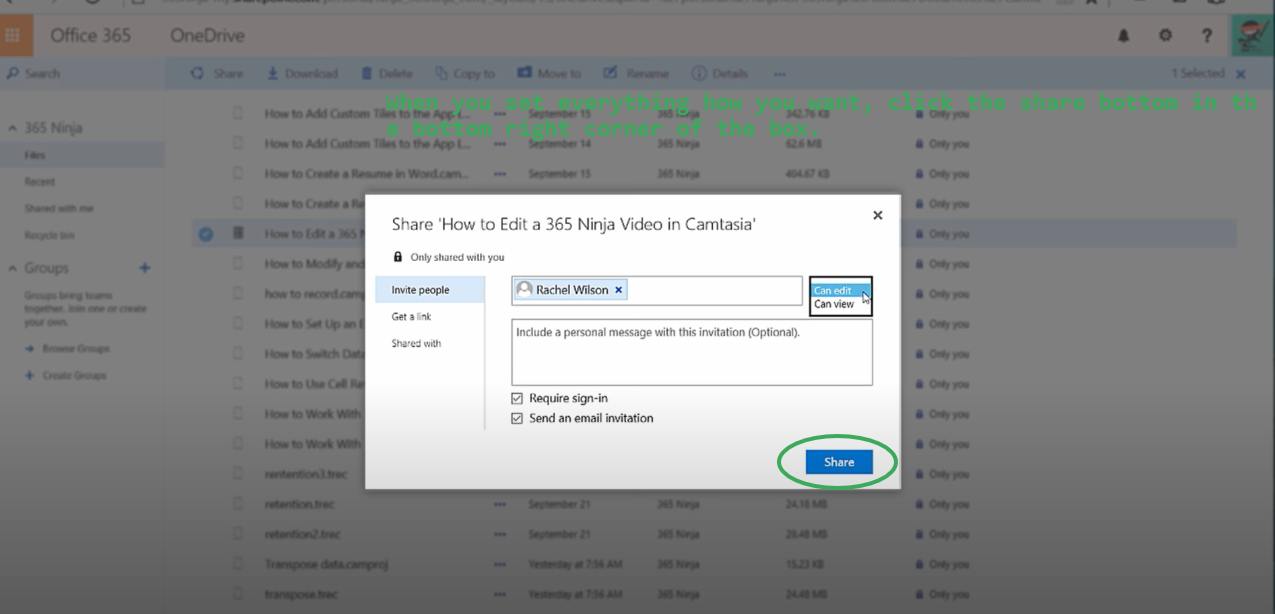Remove Rachel Wilson from the recipients
This screenshot has height=614, width=1275.
click(x=618, y=290)
